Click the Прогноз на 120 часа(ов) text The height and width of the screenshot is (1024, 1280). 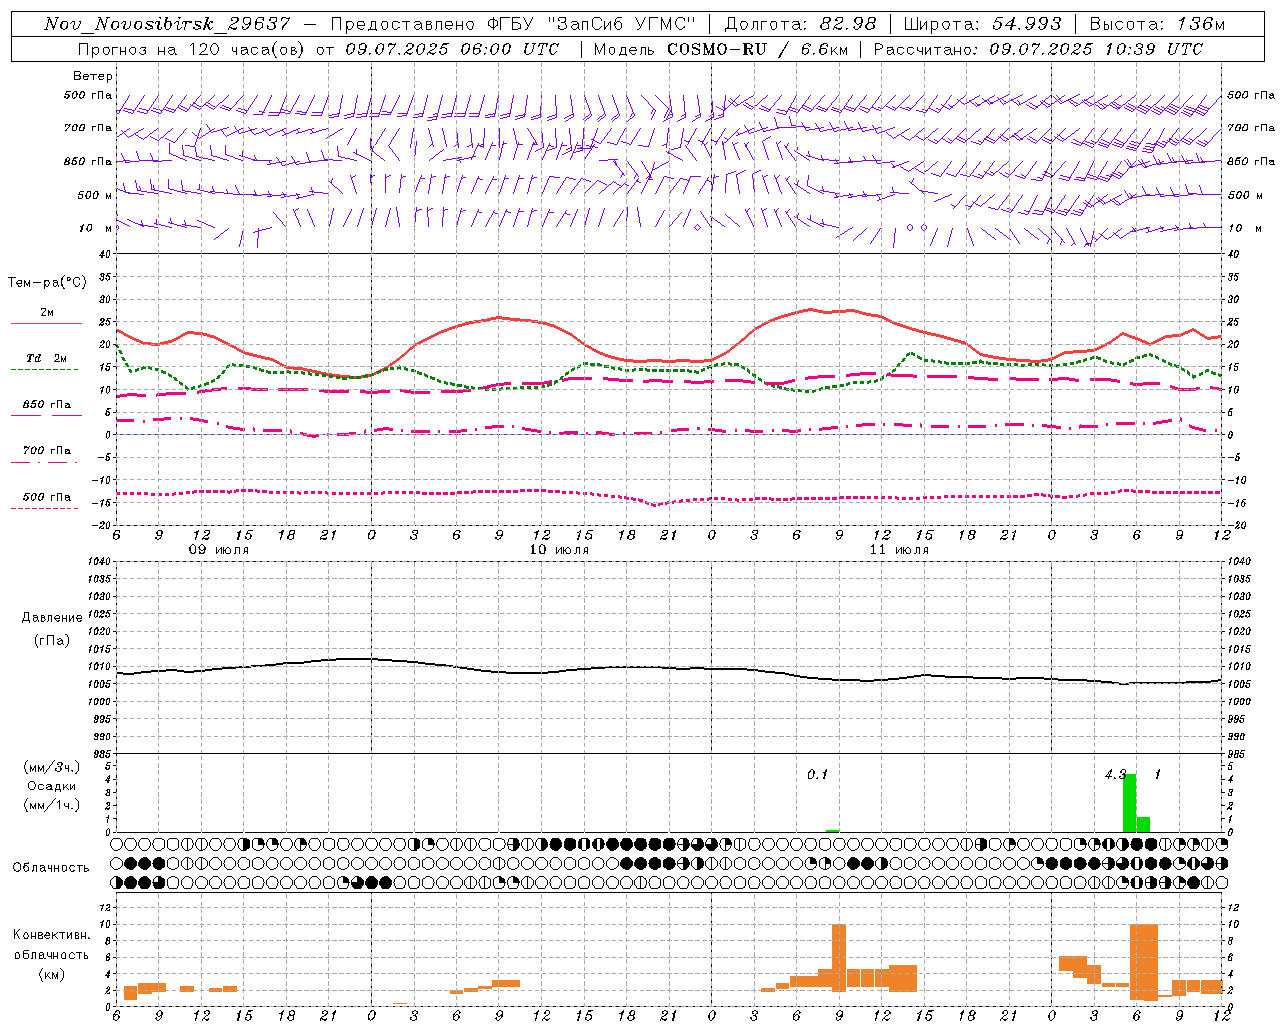(x=193, y=49)
